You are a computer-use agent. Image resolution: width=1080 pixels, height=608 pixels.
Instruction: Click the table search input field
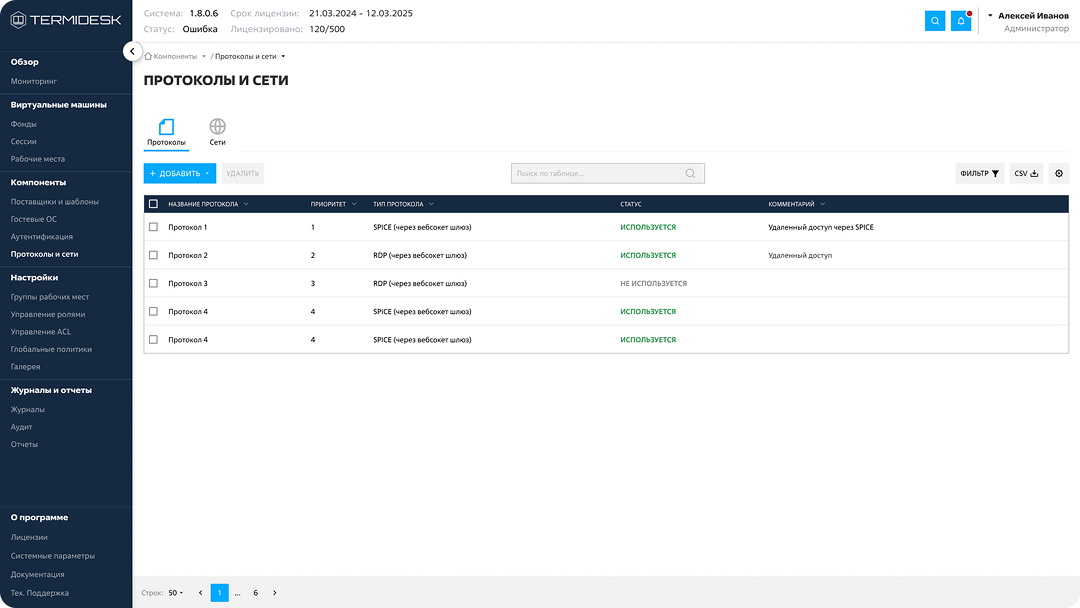click(x=598, y=174)
